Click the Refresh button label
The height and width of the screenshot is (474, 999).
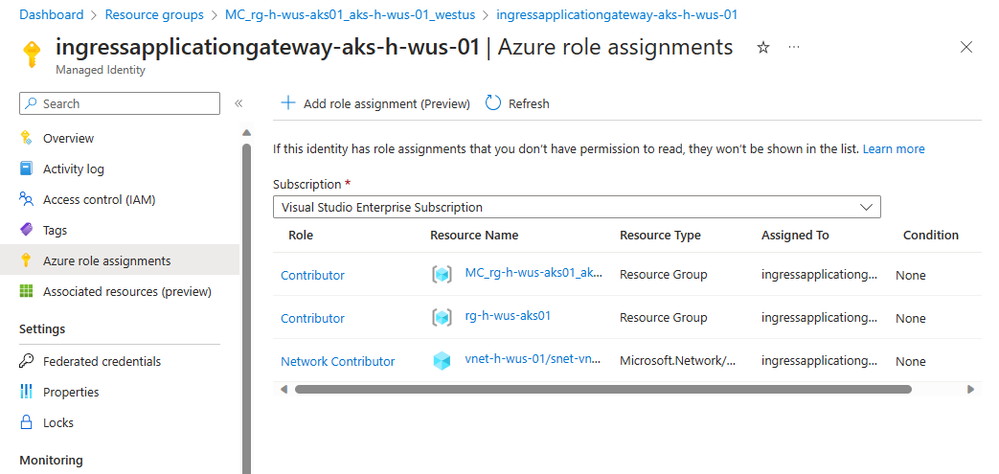point(529,103)
